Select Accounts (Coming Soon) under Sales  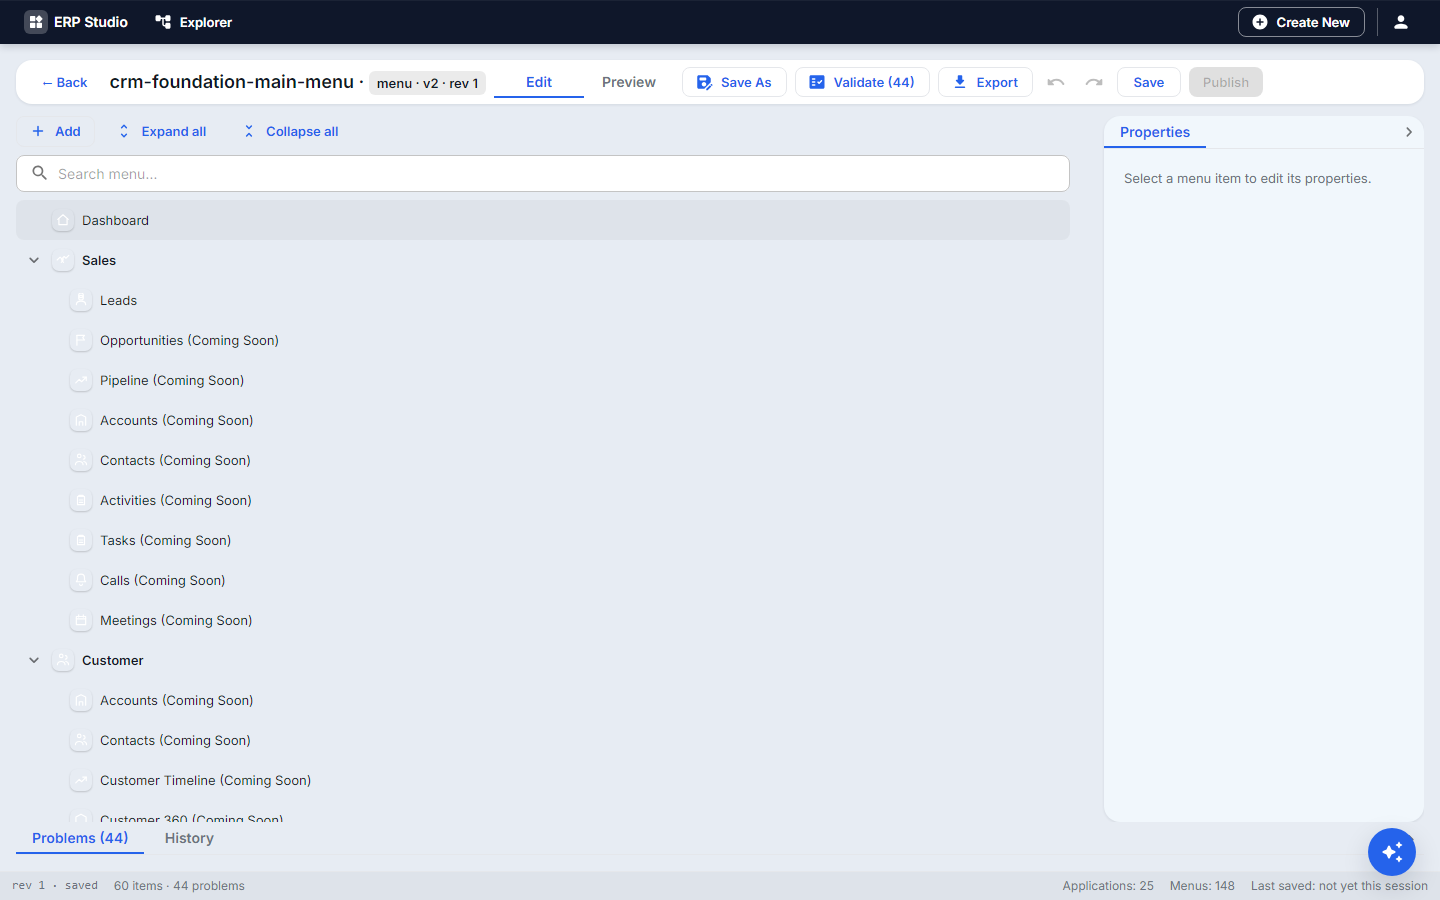tap(543, 420)
